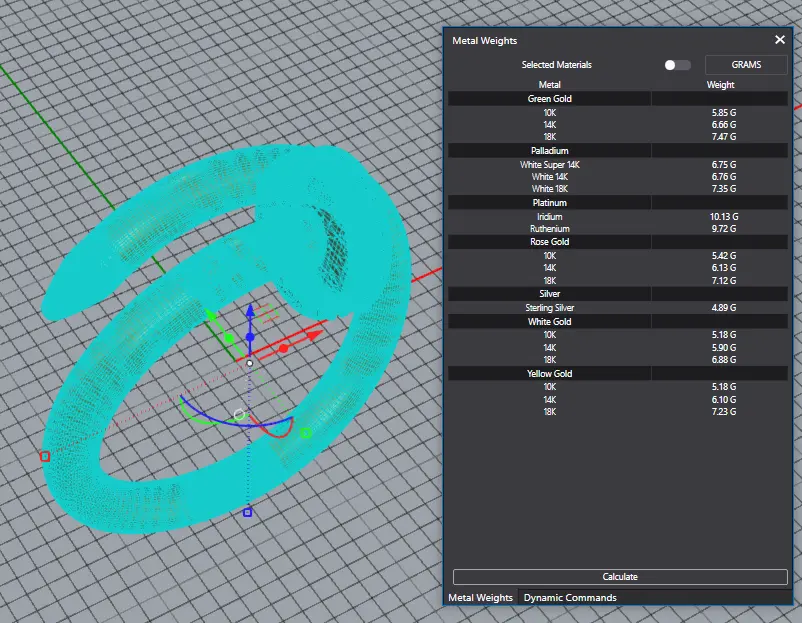Collapse the Green Gold metal group
Viewport: 802px width, 623px height.
pos(550,99)
